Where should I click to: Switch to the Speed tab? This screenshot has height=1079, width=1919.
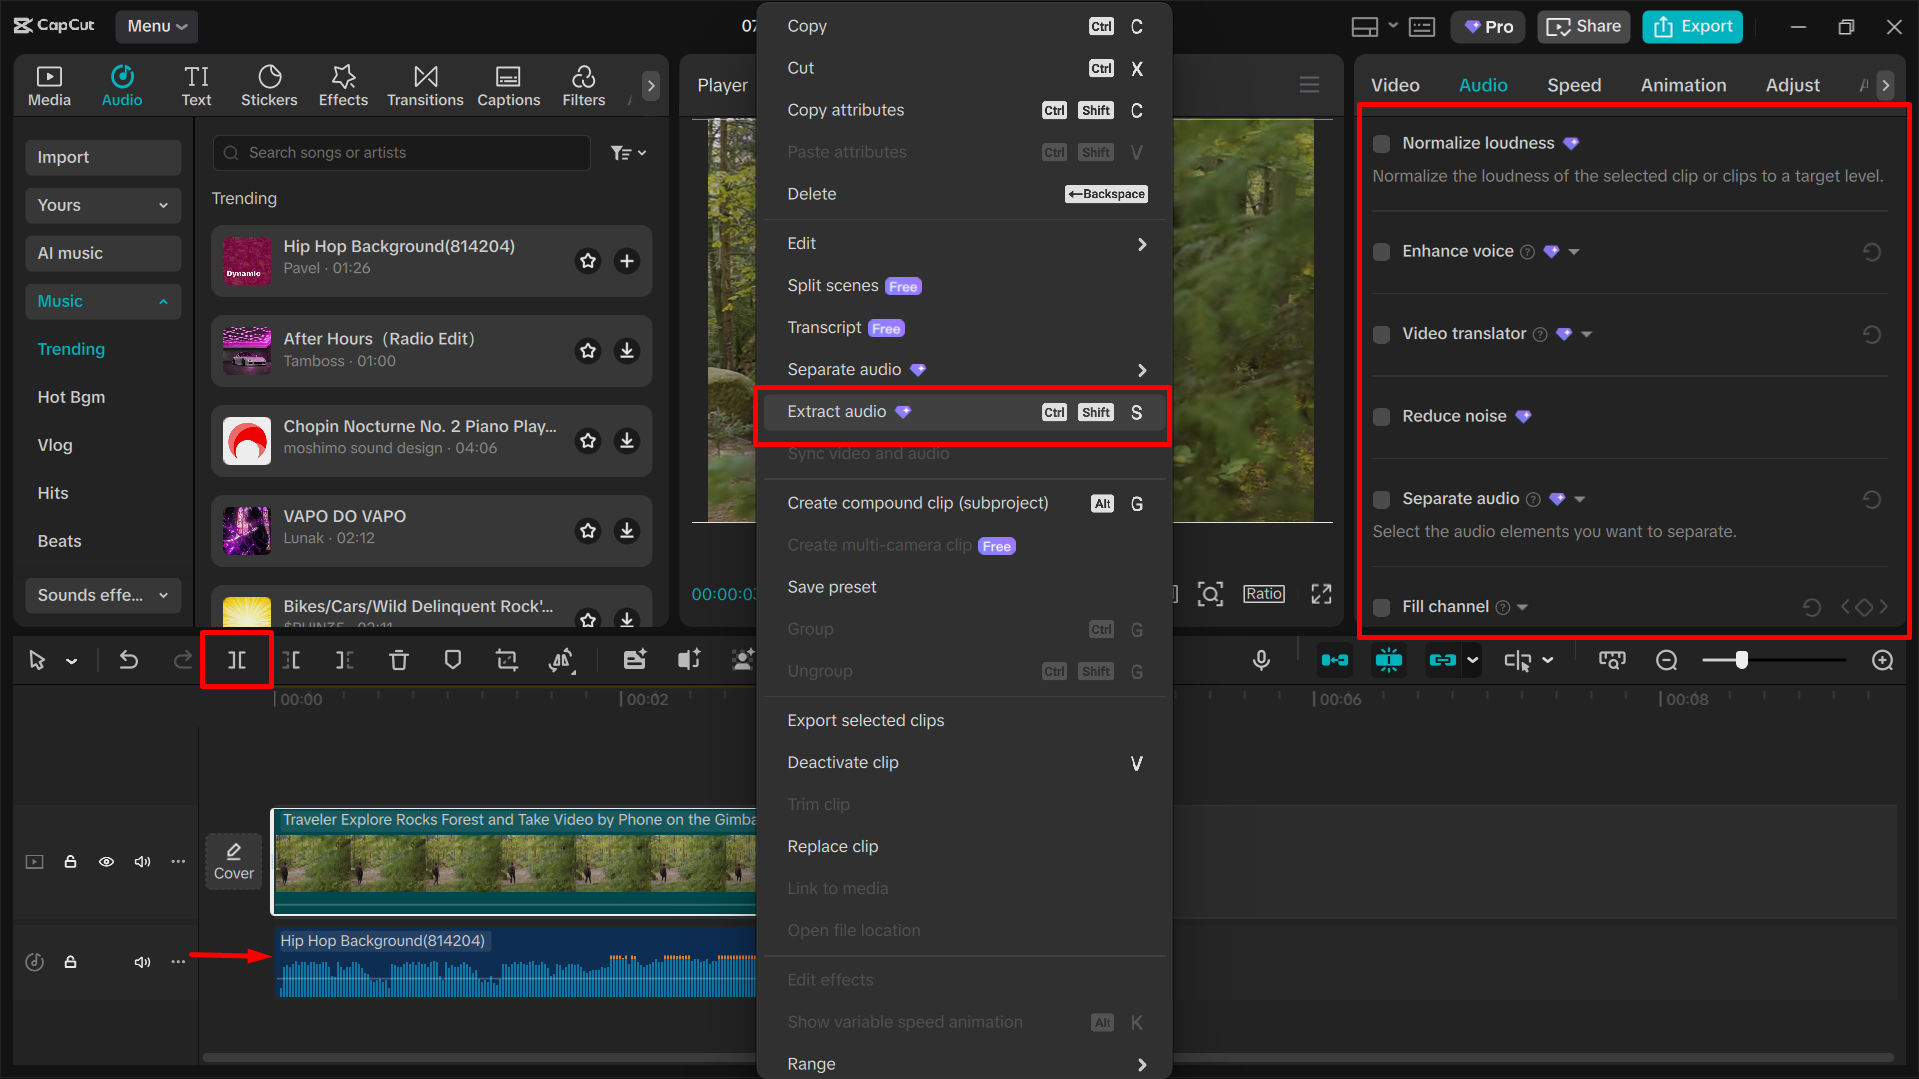coord(1574,85)
